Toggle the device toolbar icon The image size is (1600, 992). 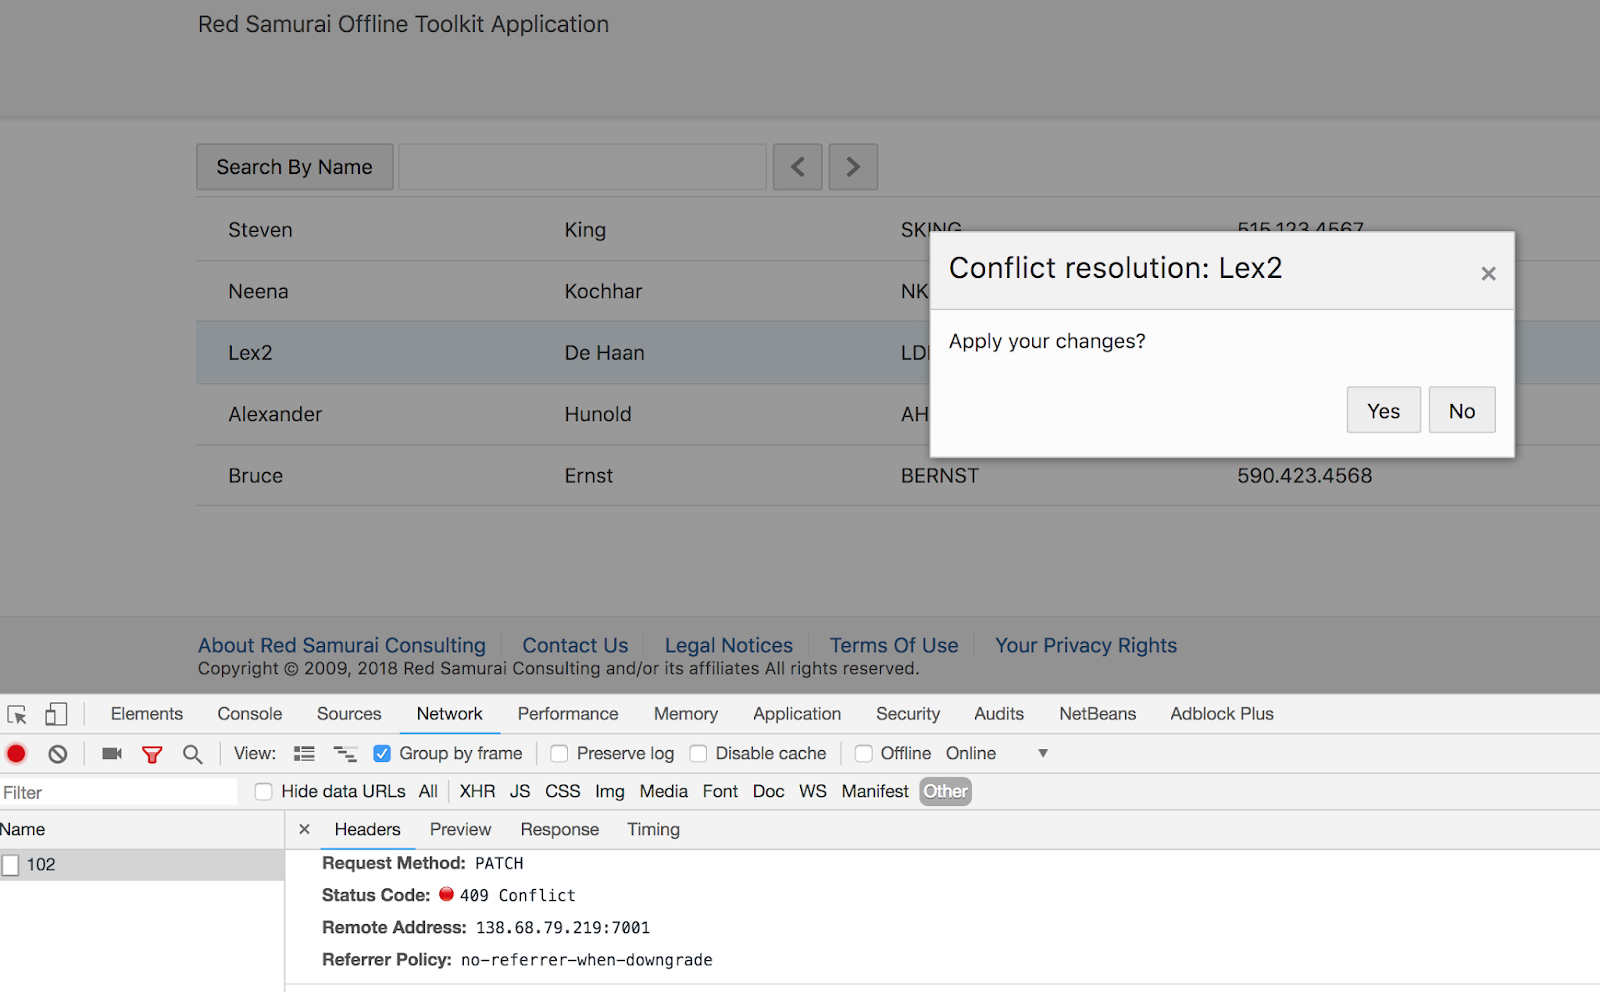click(56, 714)
